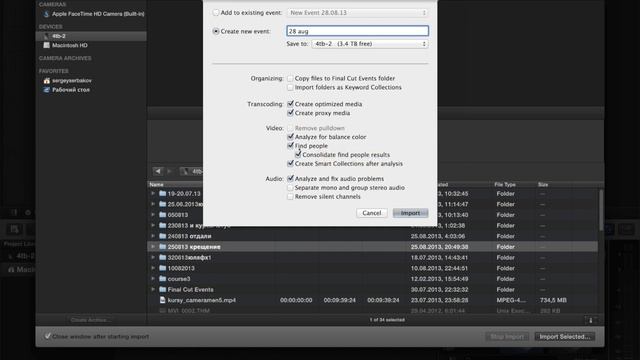Viewport: 640px width, 360px height.
Task: Click the file icon of korsy_cameramen5.mp4
Action: pos(162,300)
